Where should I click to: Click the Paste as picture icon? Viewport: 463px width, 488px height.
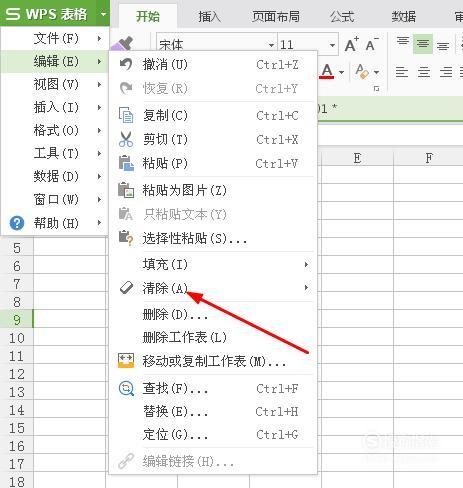coord(126,190)
